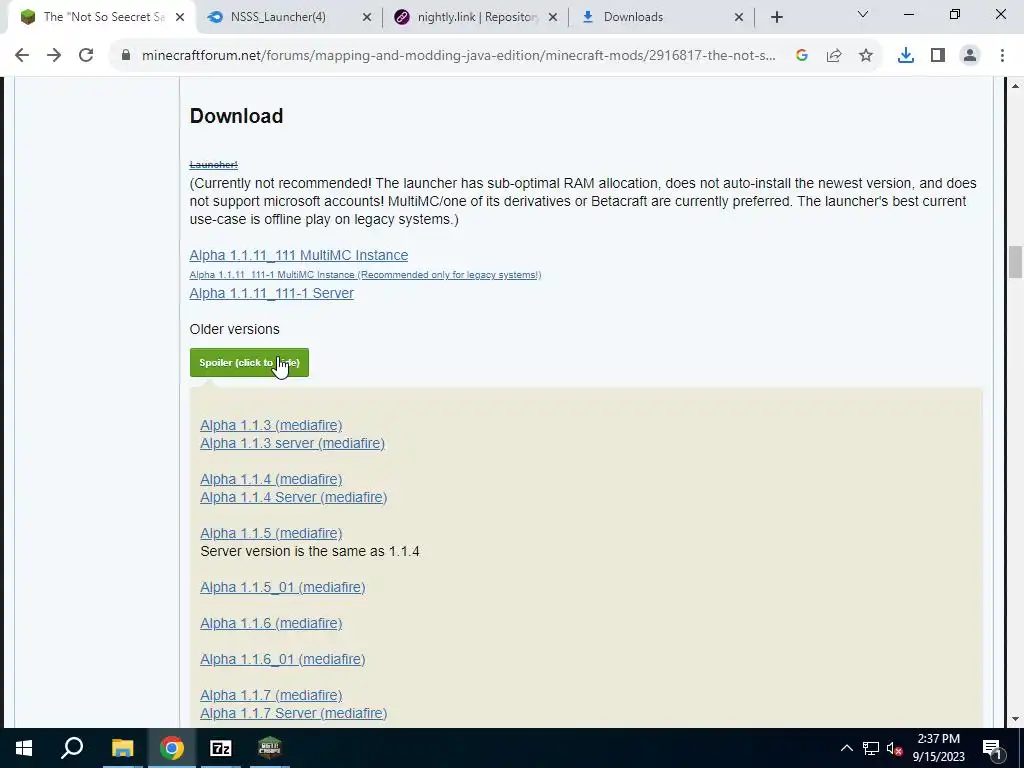Share this page icon

(834, 56)
